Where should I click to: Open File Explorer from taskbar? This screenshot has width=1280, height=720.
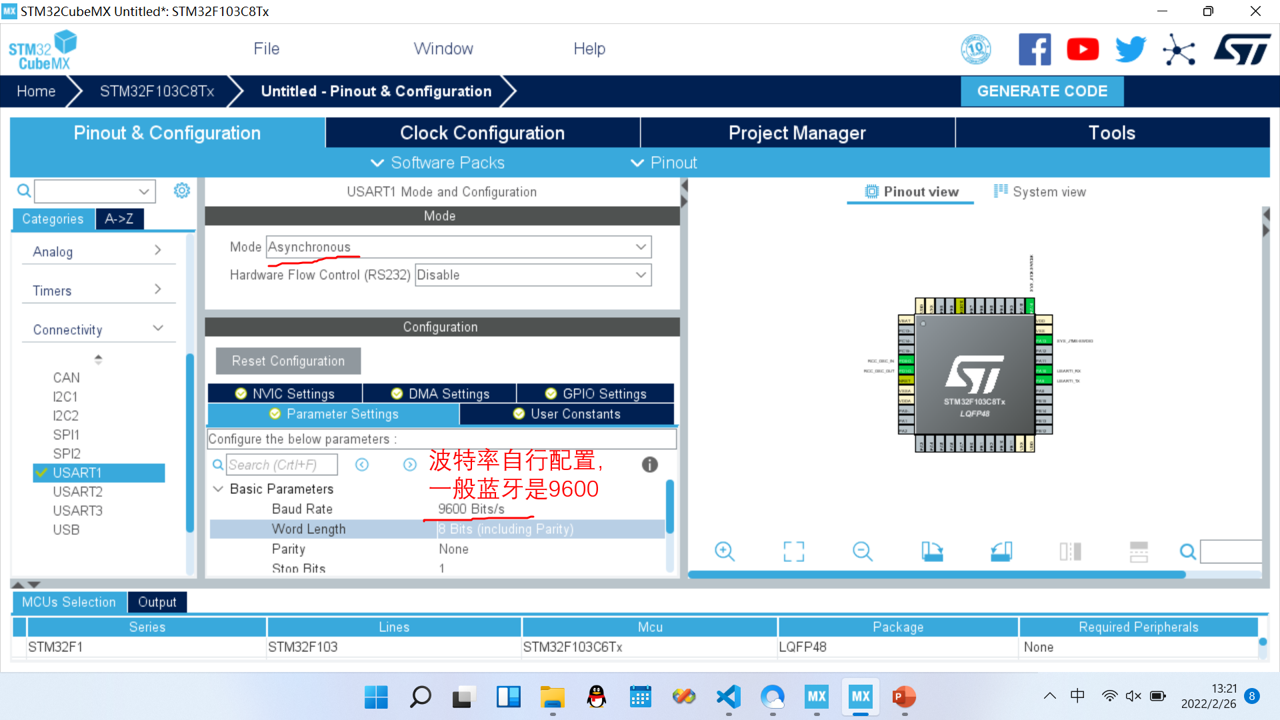click(552, 696)
